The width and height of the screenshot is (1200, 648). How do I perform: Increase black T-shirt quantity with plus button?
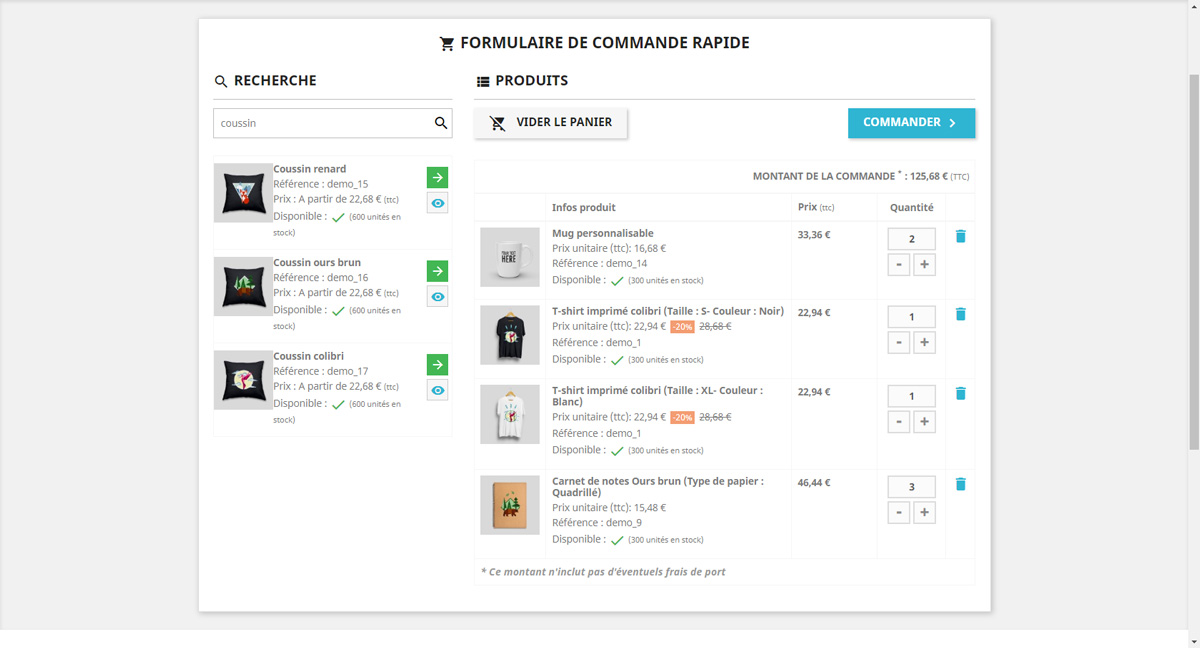click(924, 343)
